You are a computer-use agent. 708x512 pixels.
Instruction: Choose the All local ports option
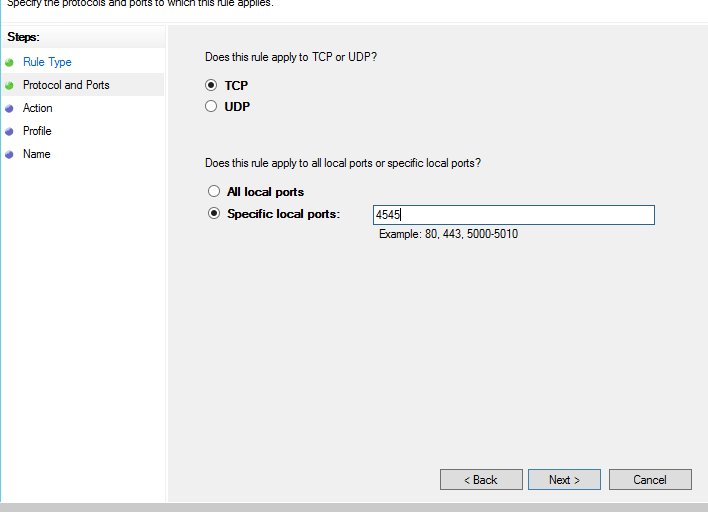coord(214,191)
